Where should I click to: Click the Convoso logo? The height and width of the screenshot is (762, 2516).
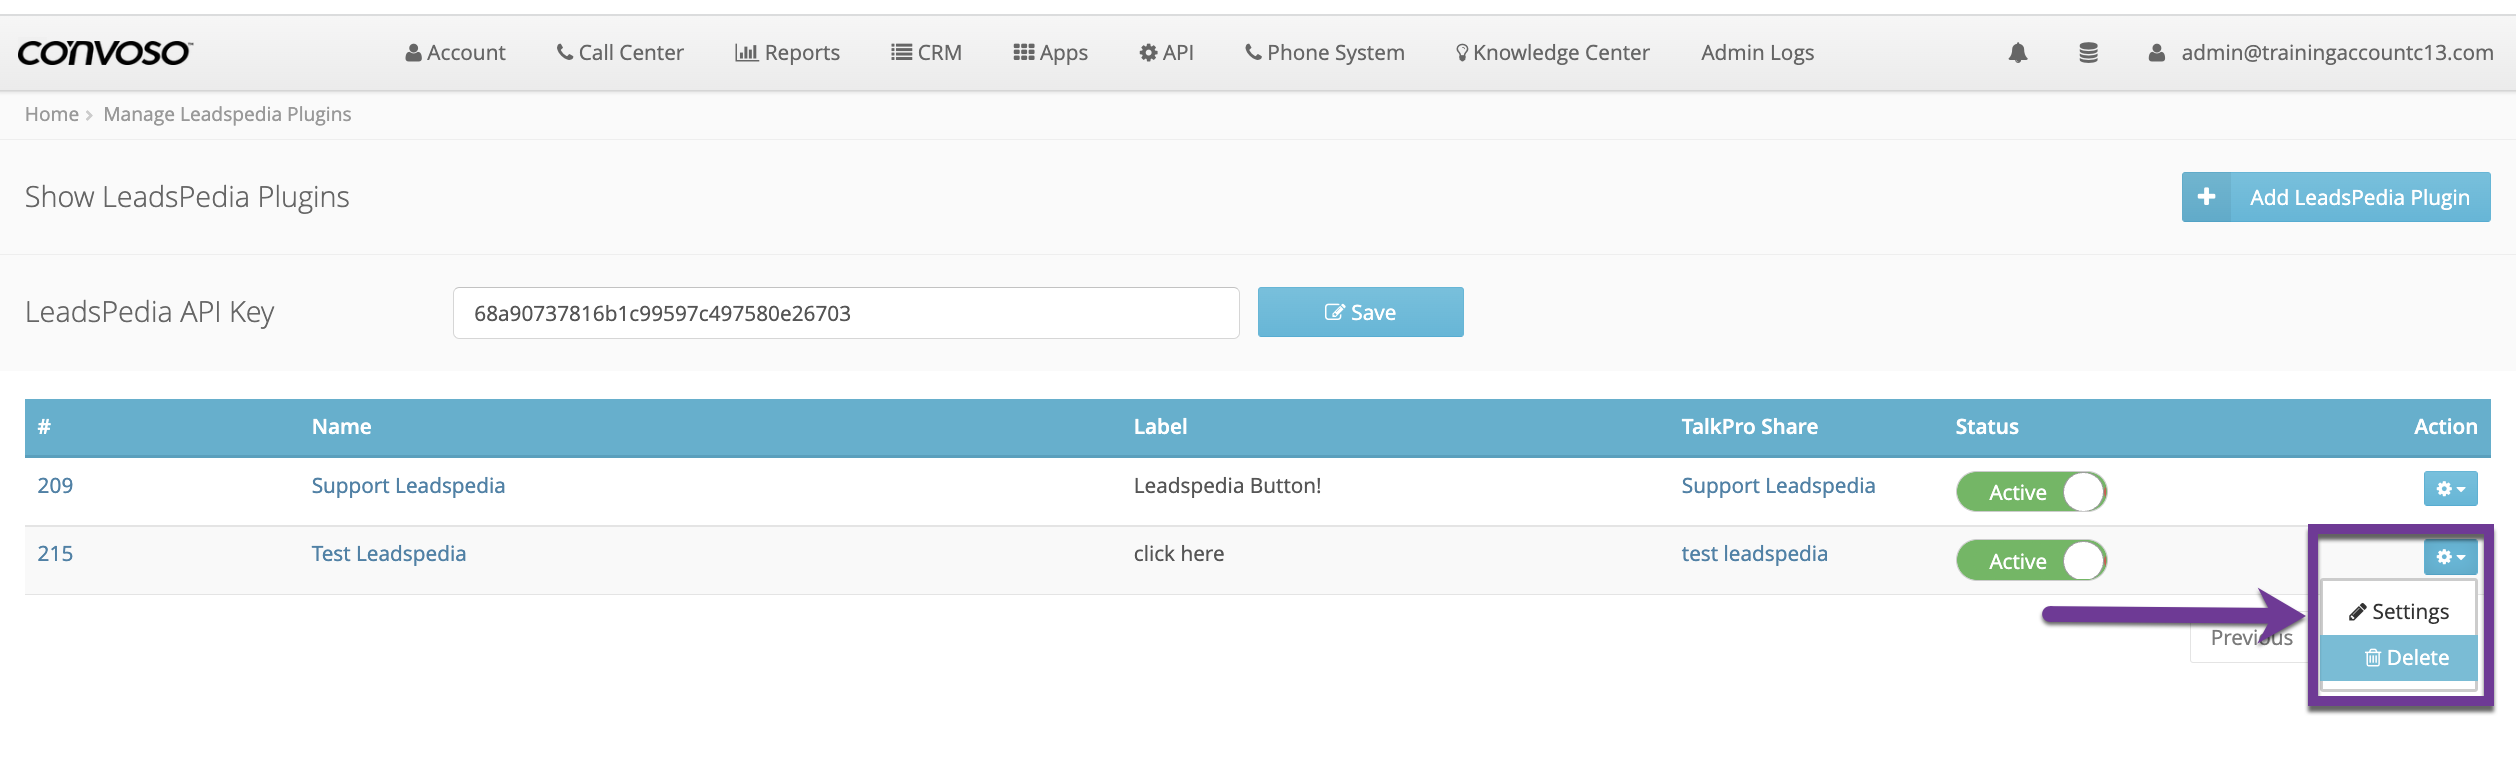104,53
